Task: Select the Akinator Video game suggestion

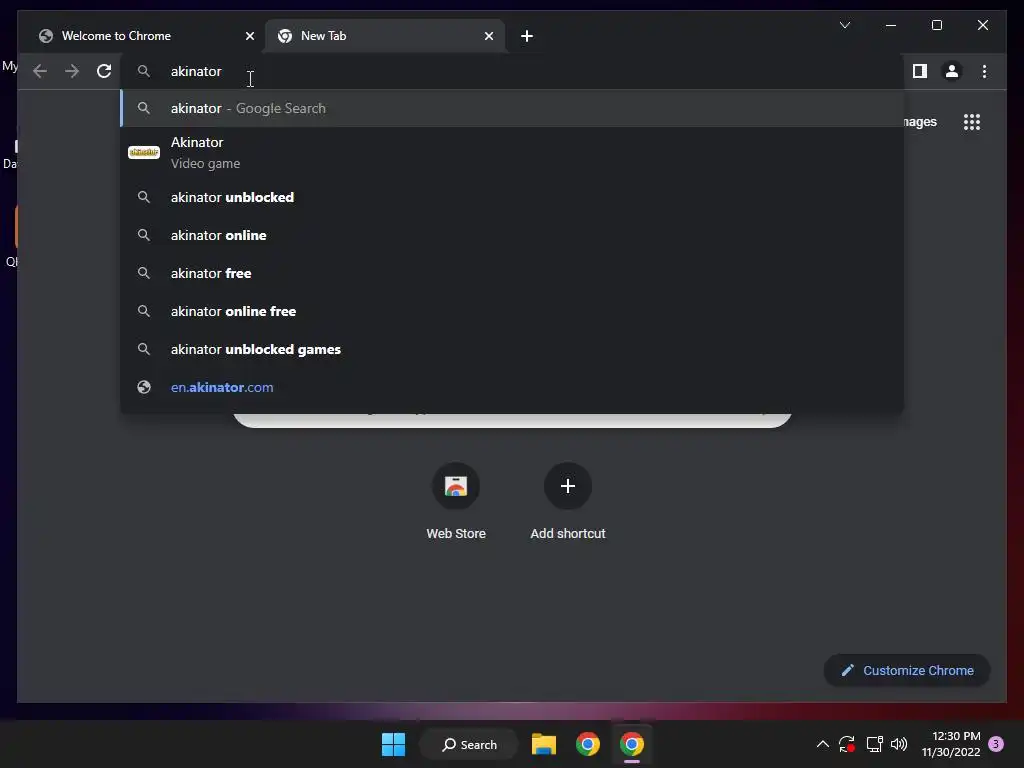Action: [512, 153]
